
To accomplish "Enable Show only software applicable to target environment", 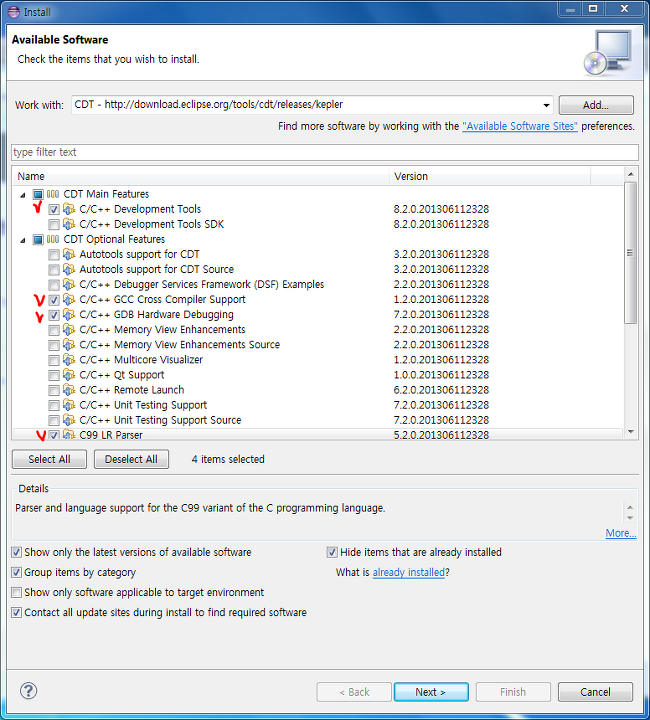I will pos(17,592).
